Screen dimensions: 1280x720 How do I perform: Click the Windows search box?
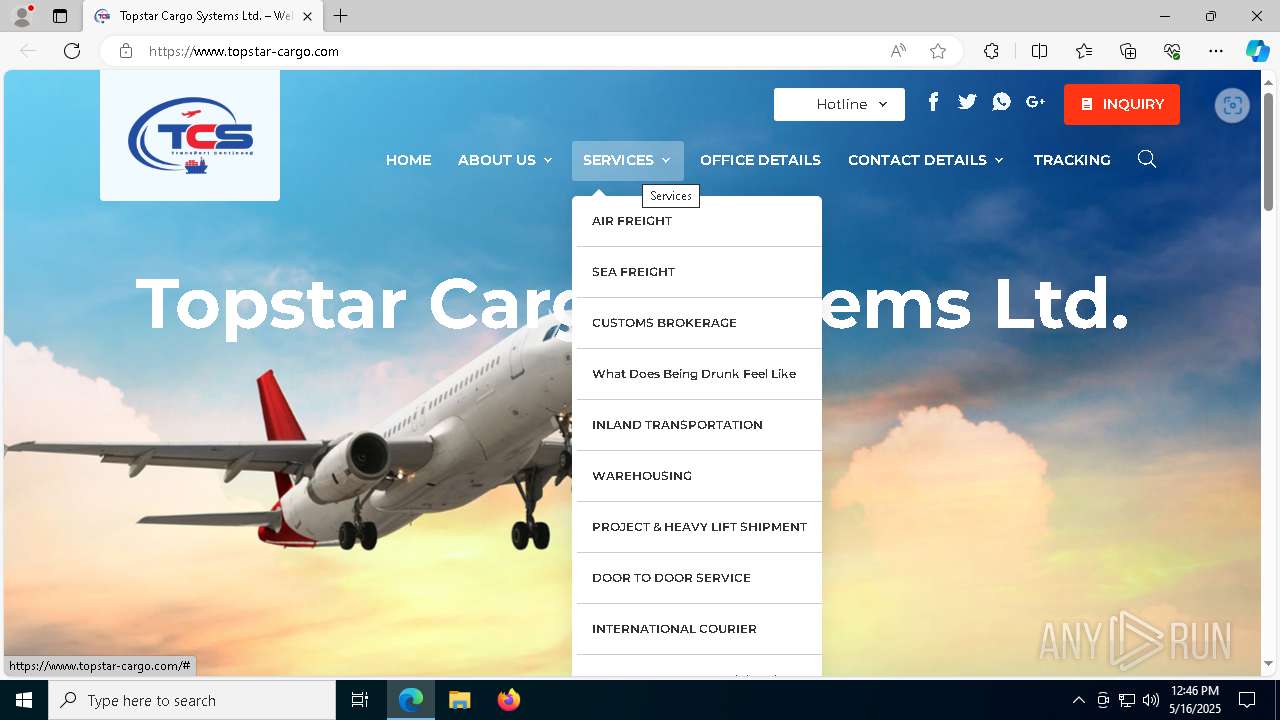tap(192, 700)
